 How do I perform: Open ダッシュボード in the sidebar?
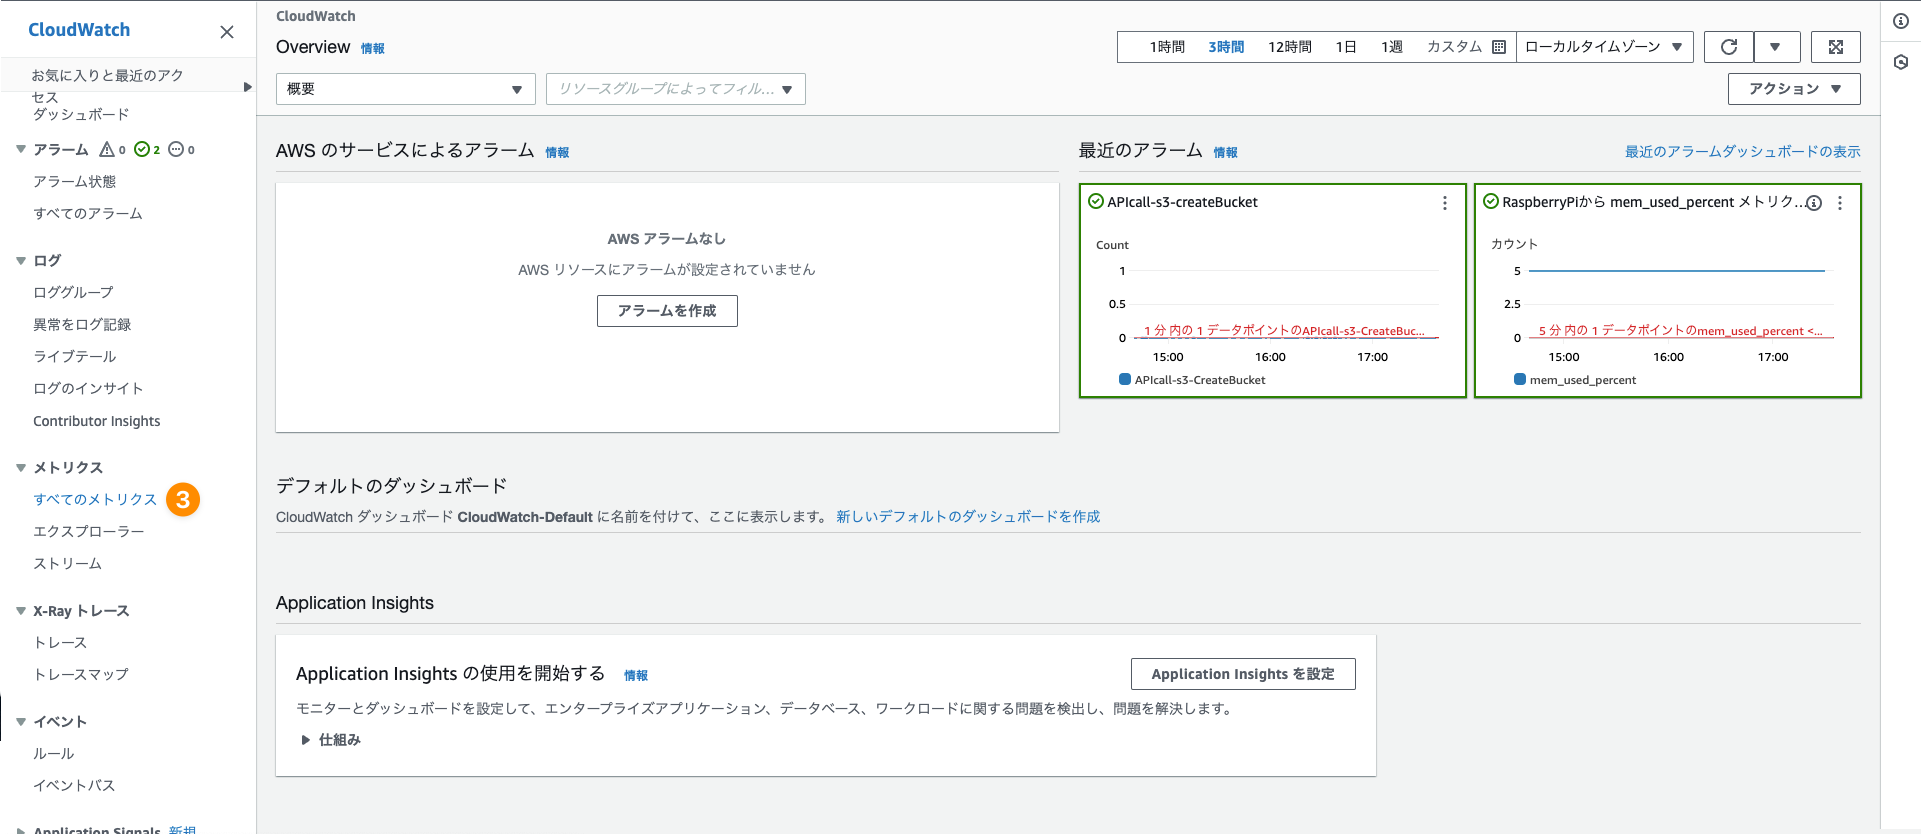(81, 114)
